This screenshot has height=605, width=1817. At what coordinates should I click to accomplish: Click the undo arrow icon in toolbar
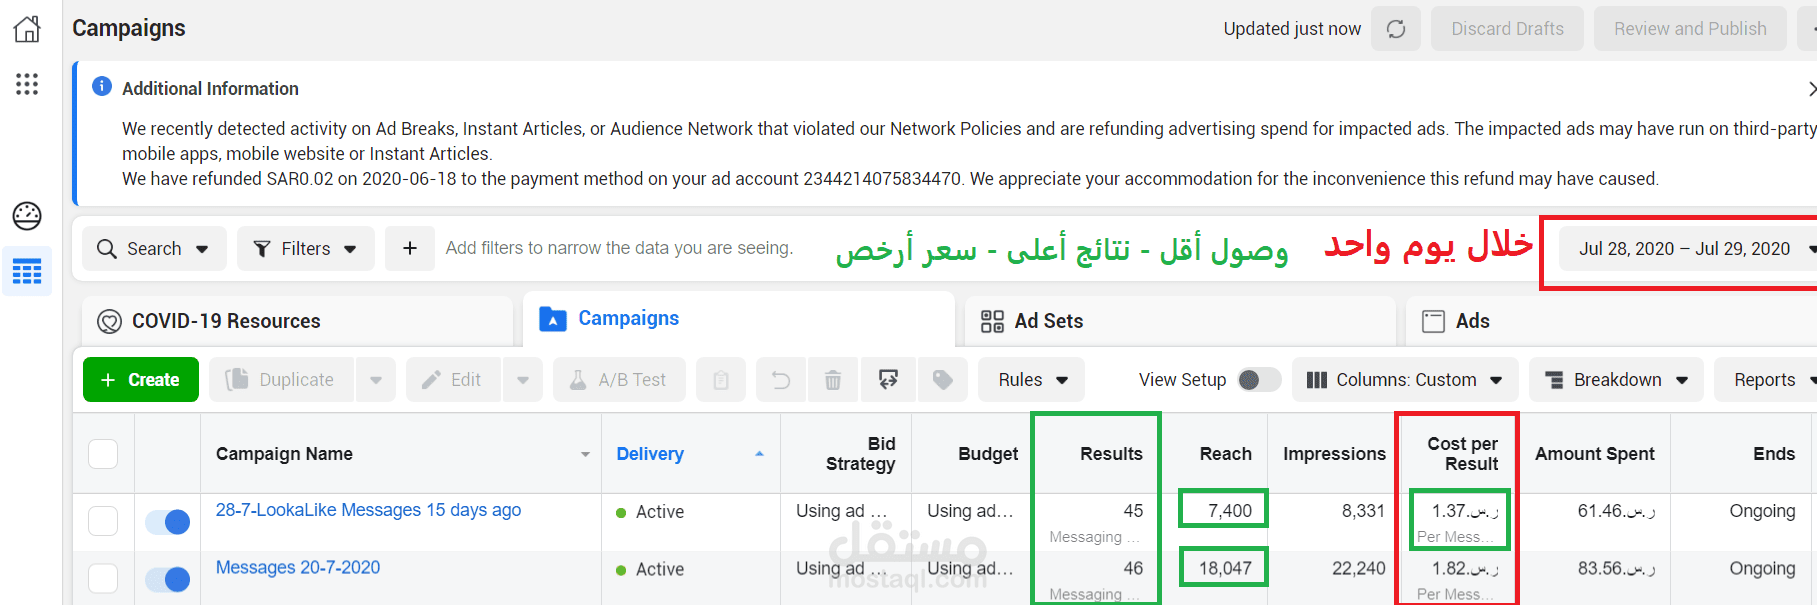(x=781, y=380)
